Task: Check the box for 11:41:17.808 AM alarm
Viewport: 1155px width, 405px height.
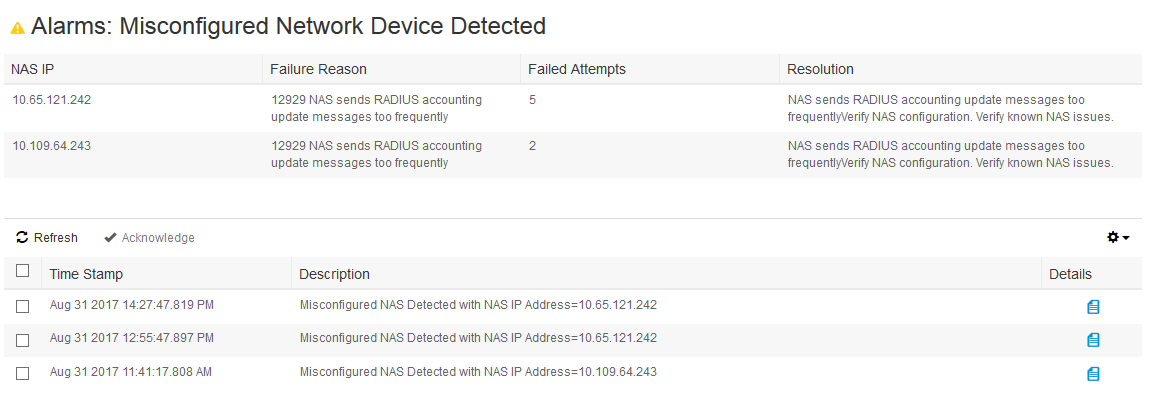Action: 23,373
